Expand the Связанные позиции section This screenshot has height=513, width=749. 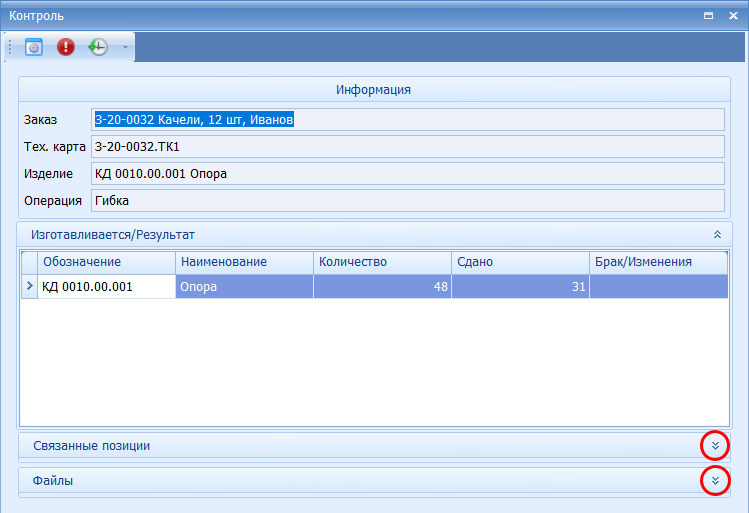pos(715,445)
